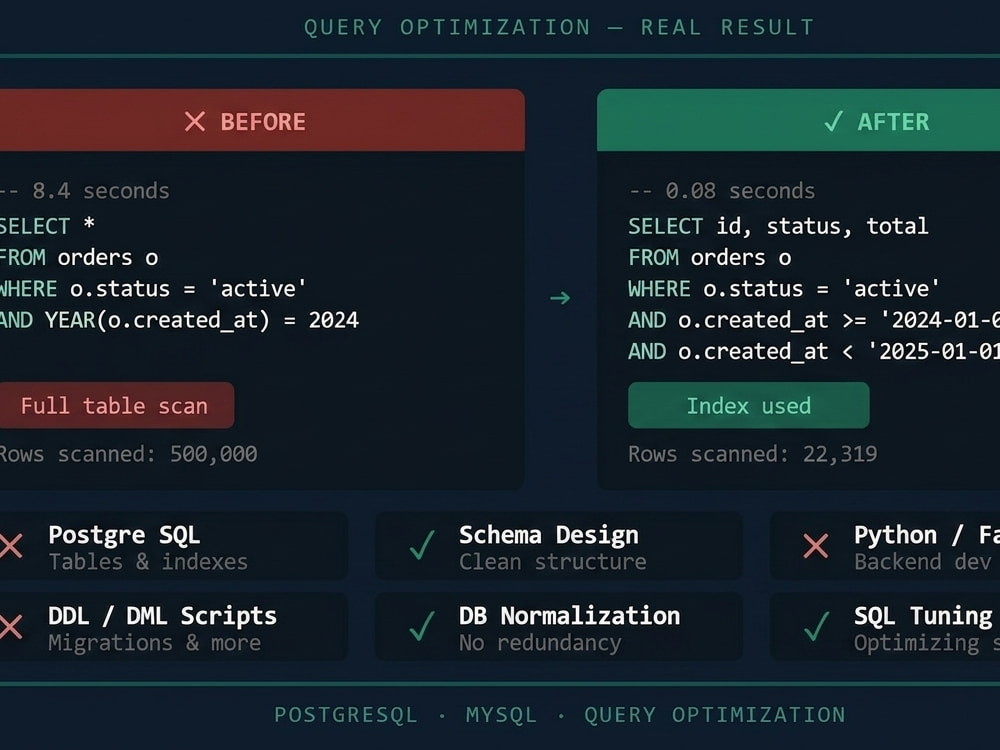Click the red X next to Python card

click(816, 546)
